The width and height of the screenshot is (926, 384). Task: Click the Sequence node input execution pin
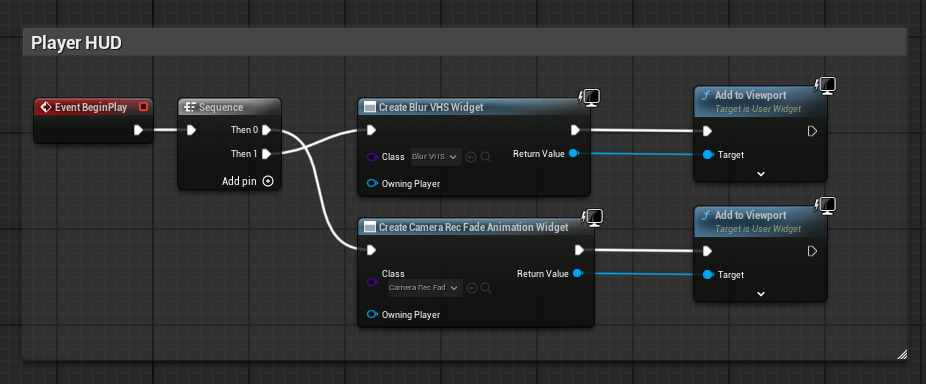coord(191,130)
